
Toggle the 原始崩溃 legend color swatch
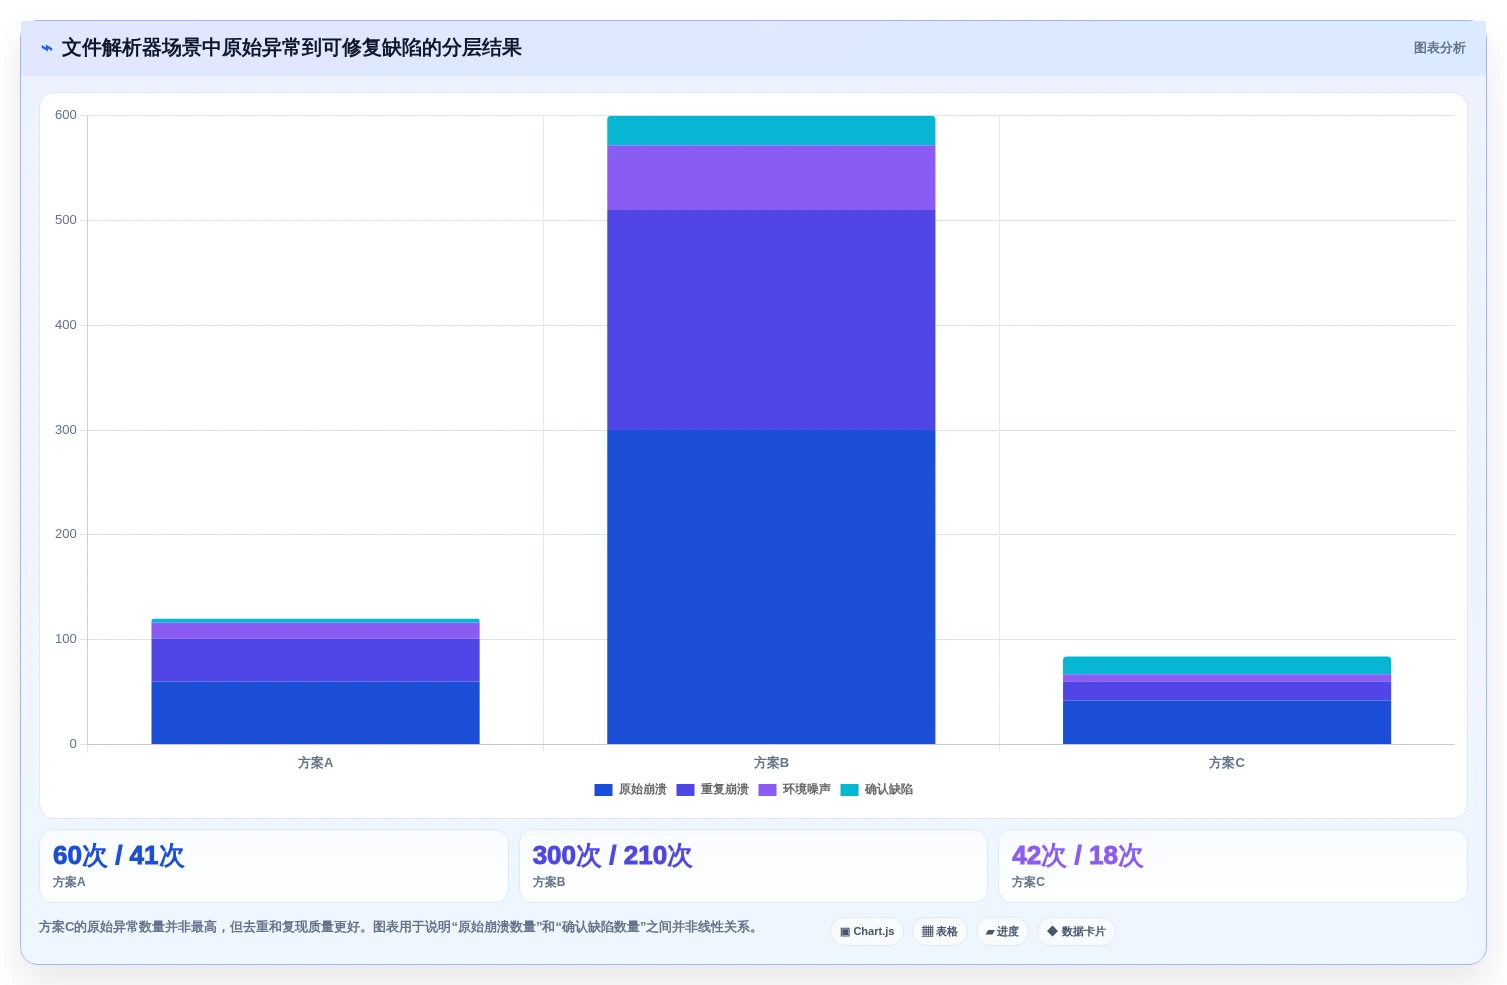(603, 790)
